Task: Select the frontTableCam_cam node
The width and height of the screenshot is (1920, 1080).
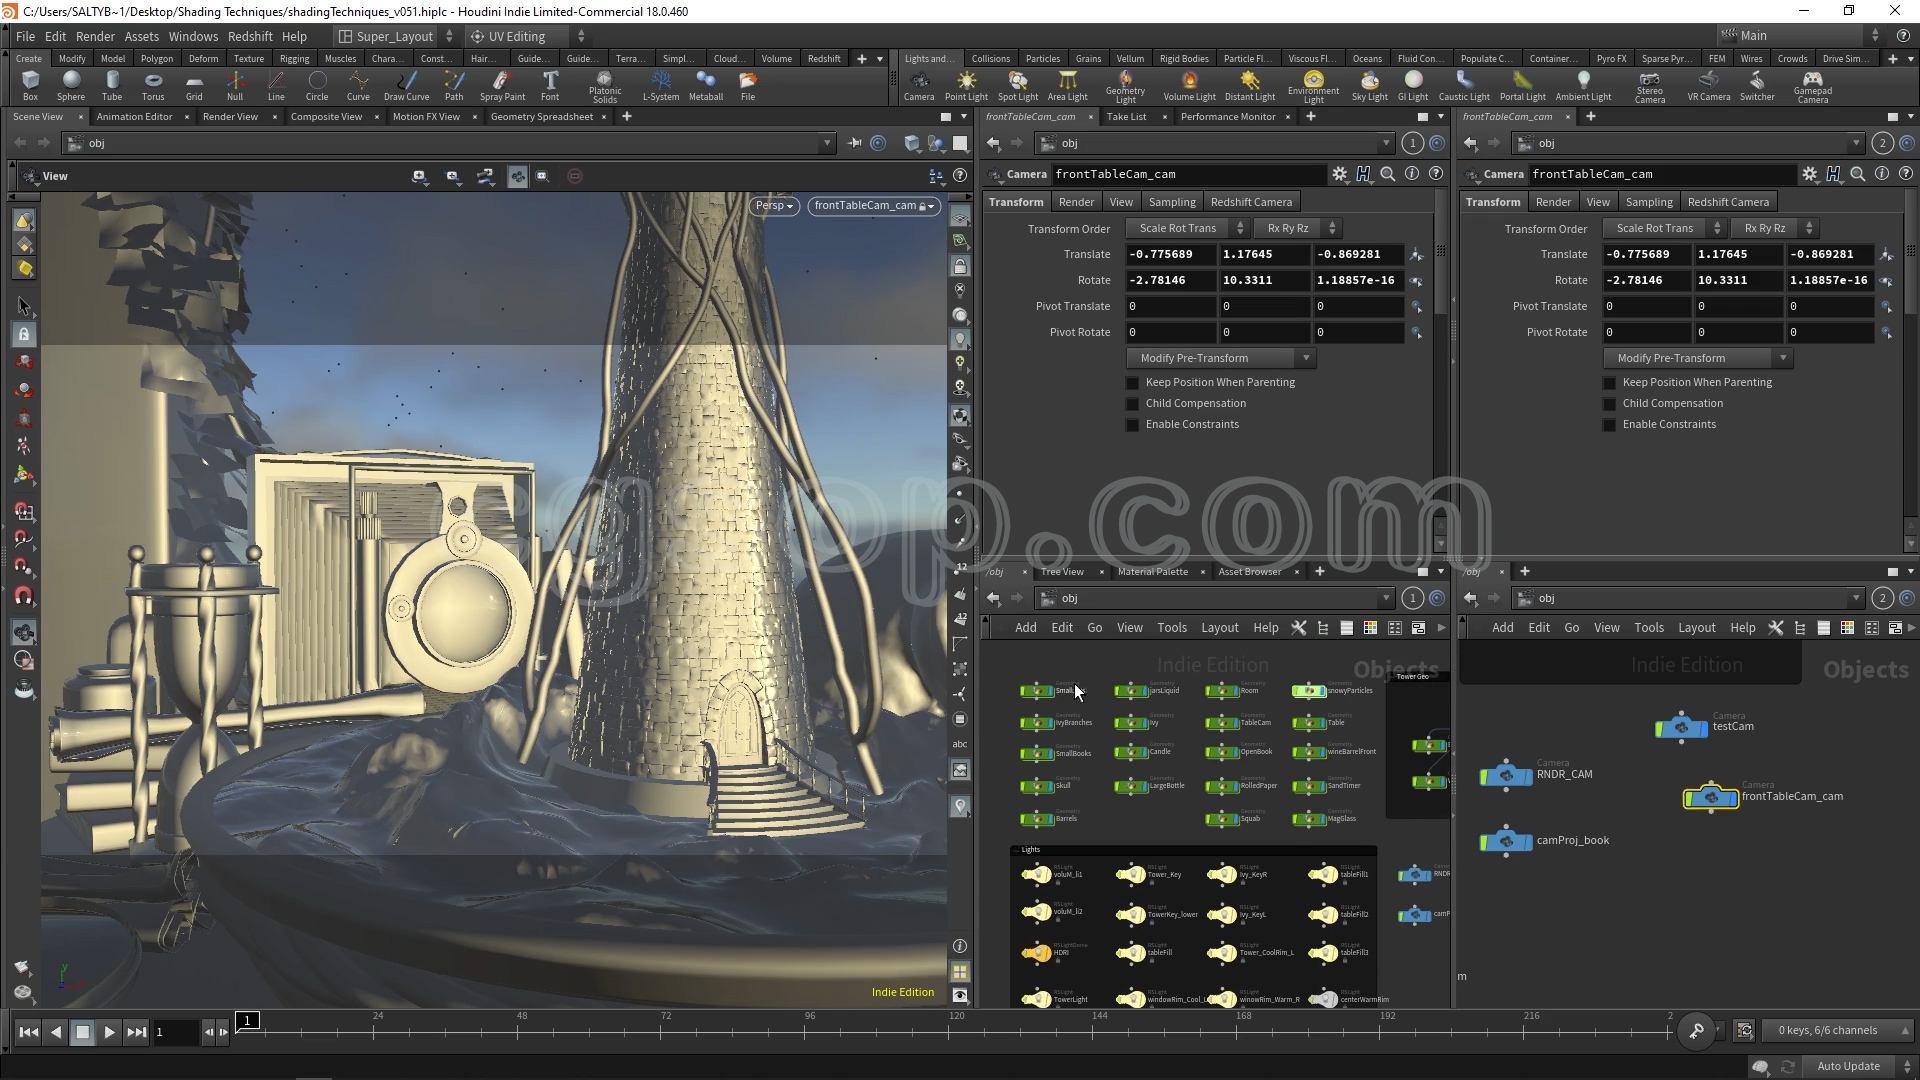Action: click(1711, 797)
